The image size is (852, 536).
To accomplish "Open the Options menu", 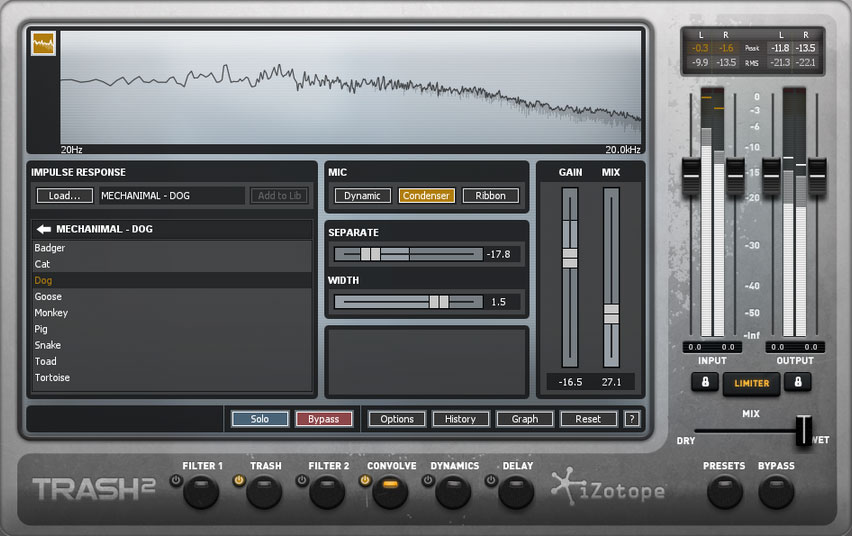I will click(397, 419).
